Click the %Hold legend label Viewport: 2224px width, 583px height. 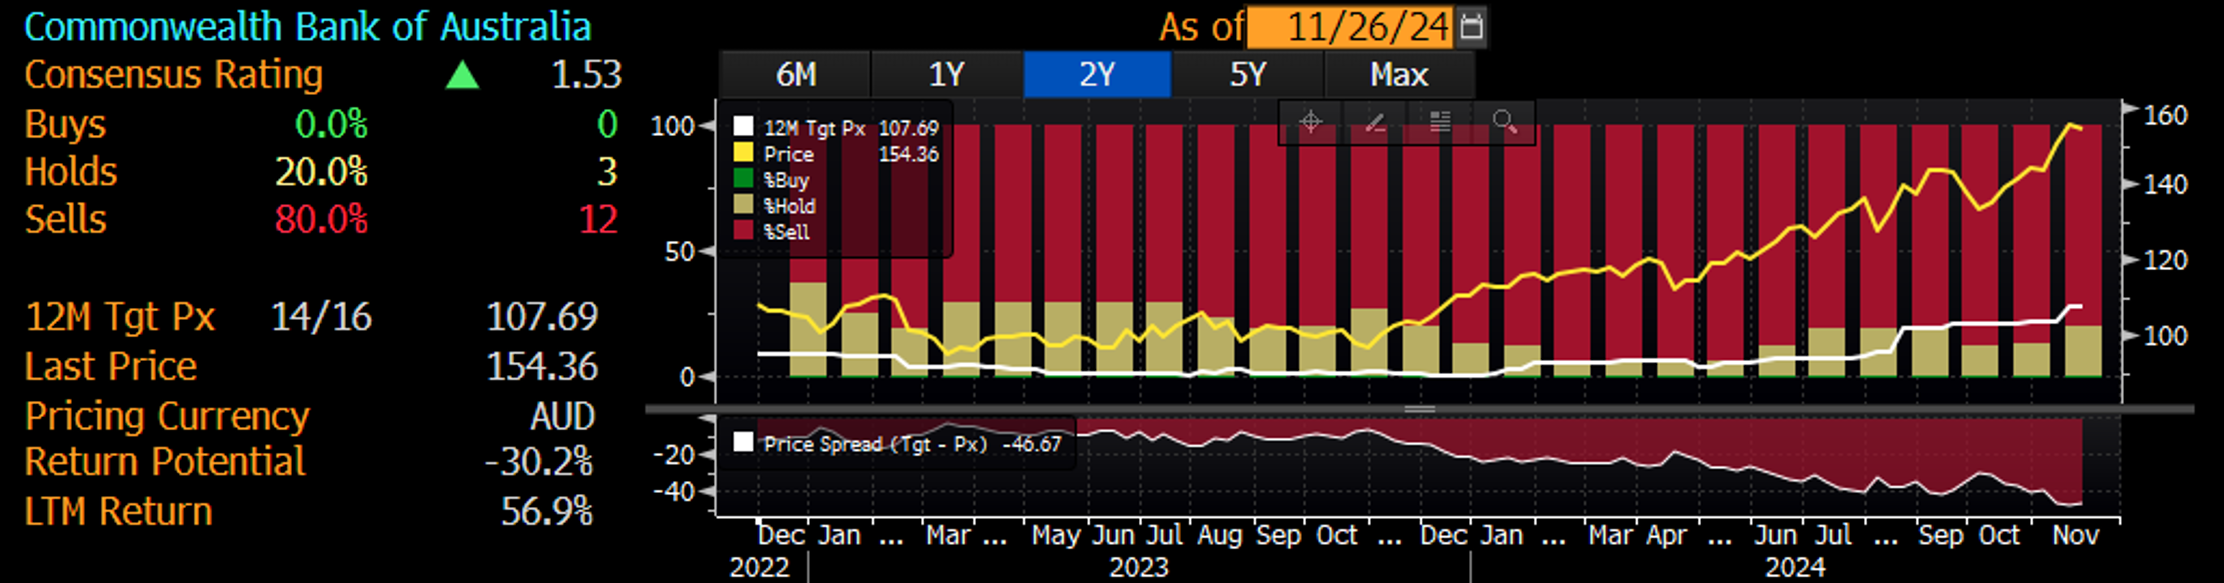[x=790, y=206]
